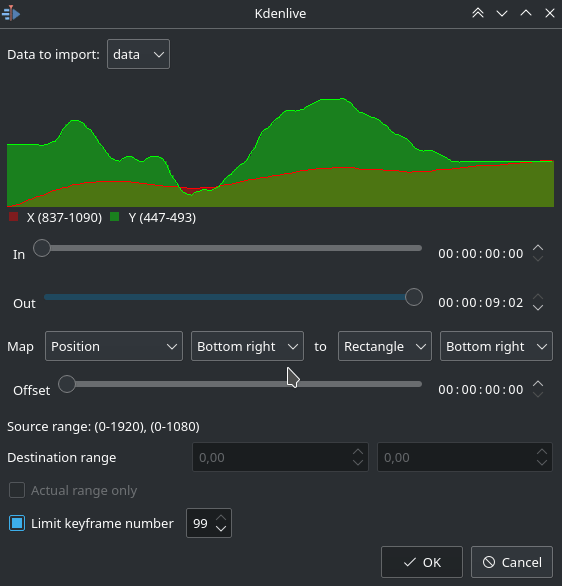
Task: Toggle the Actual range only checkbox
Action: [17, 490]
